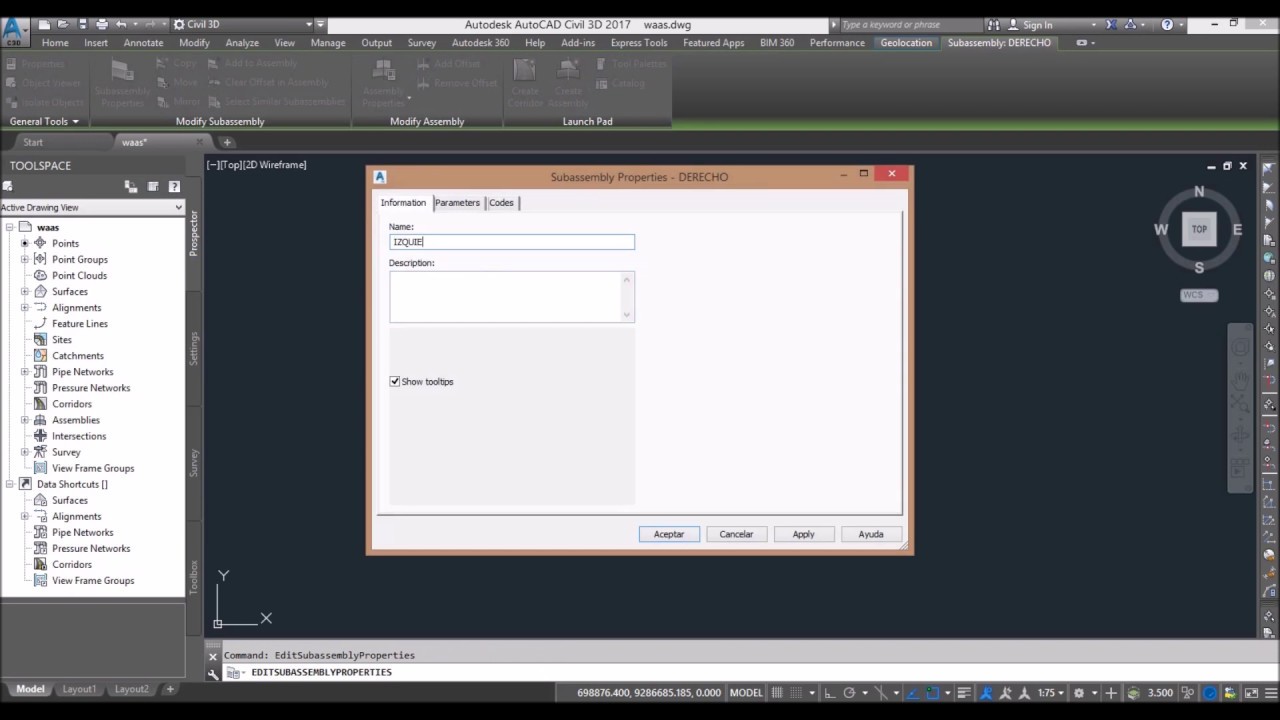1280x720 pixels.
Task: Expand the Surfaces tree node
Action: click(25, 292)
